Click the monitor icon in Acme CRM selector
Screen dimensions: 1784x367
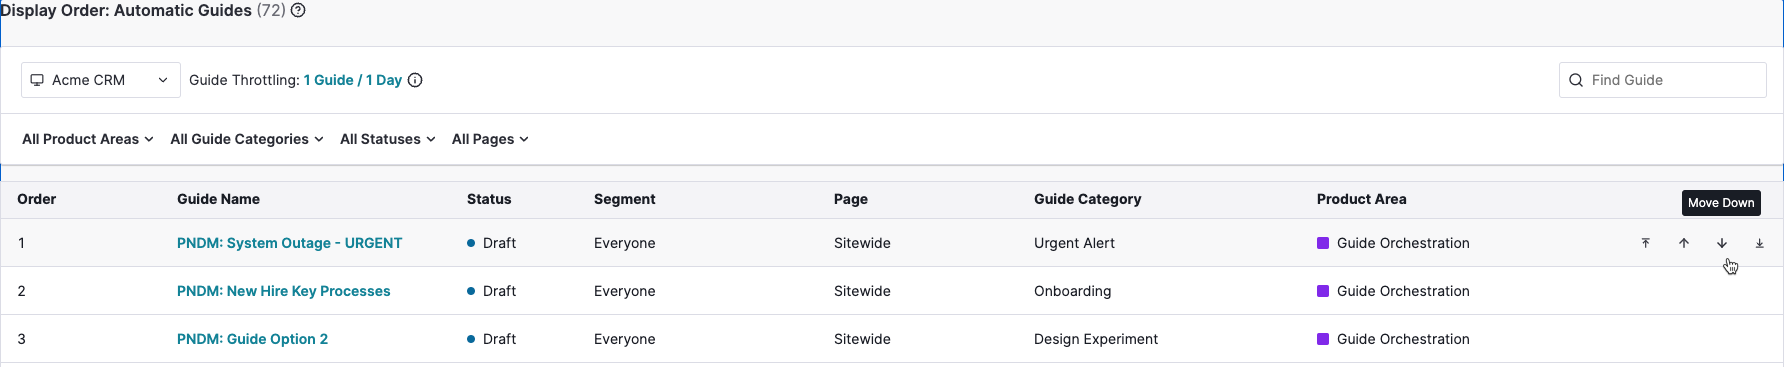37,80
